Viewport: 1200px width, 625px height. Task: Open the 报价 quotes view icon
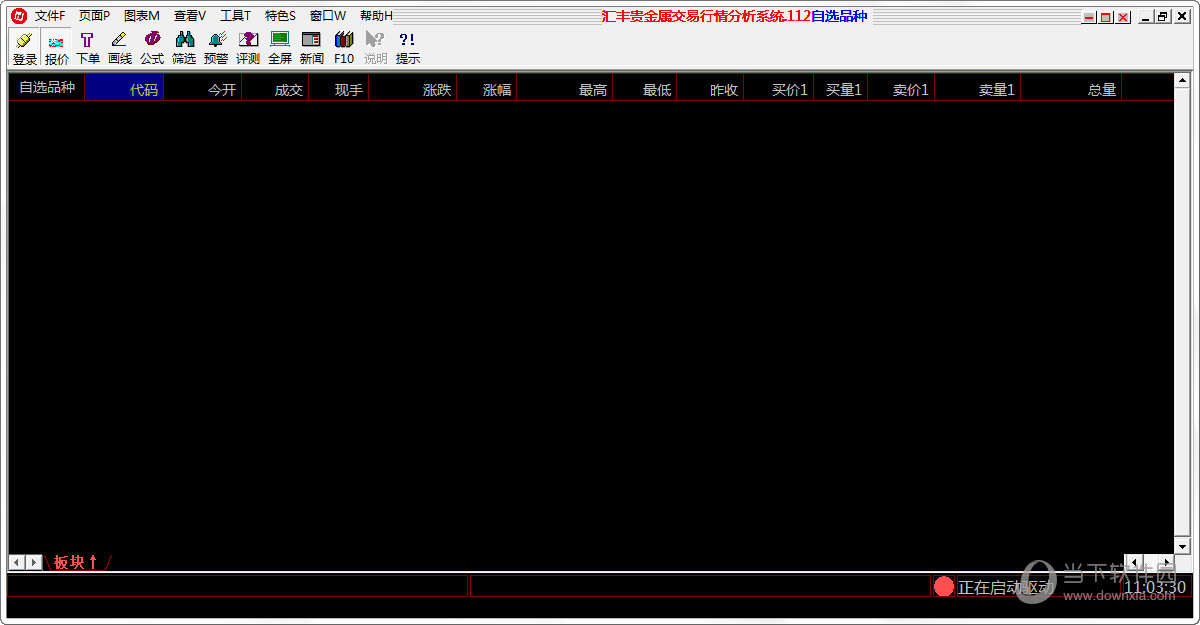pyautogui.click(x=57, y=47)
